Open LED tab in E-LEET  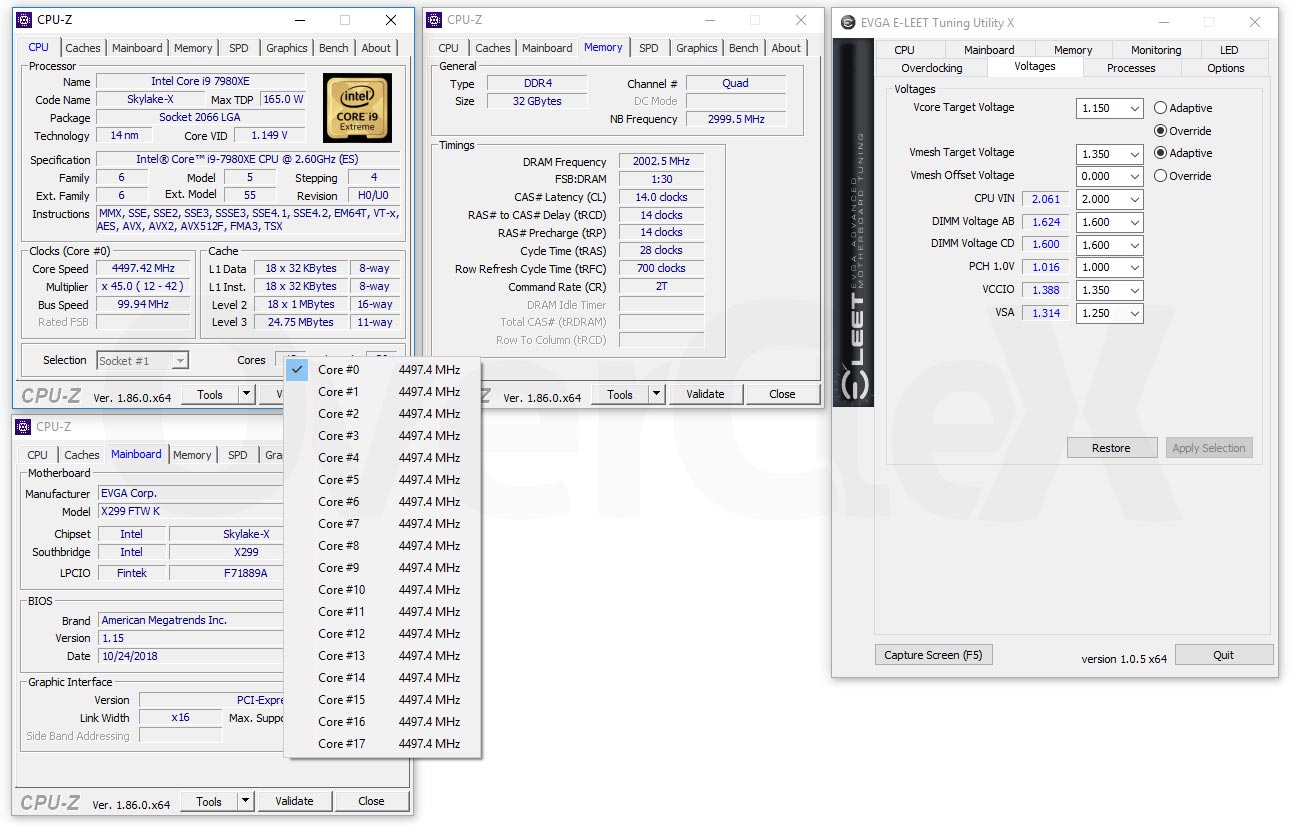coord(1229,50)
